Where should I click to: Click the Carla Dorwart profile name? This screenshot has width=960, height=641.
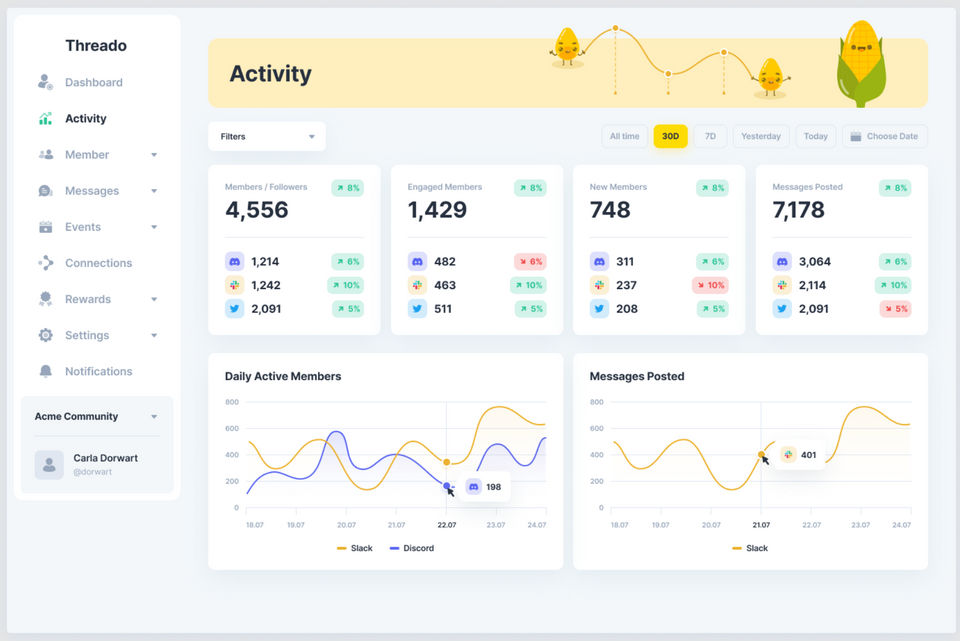105,458
